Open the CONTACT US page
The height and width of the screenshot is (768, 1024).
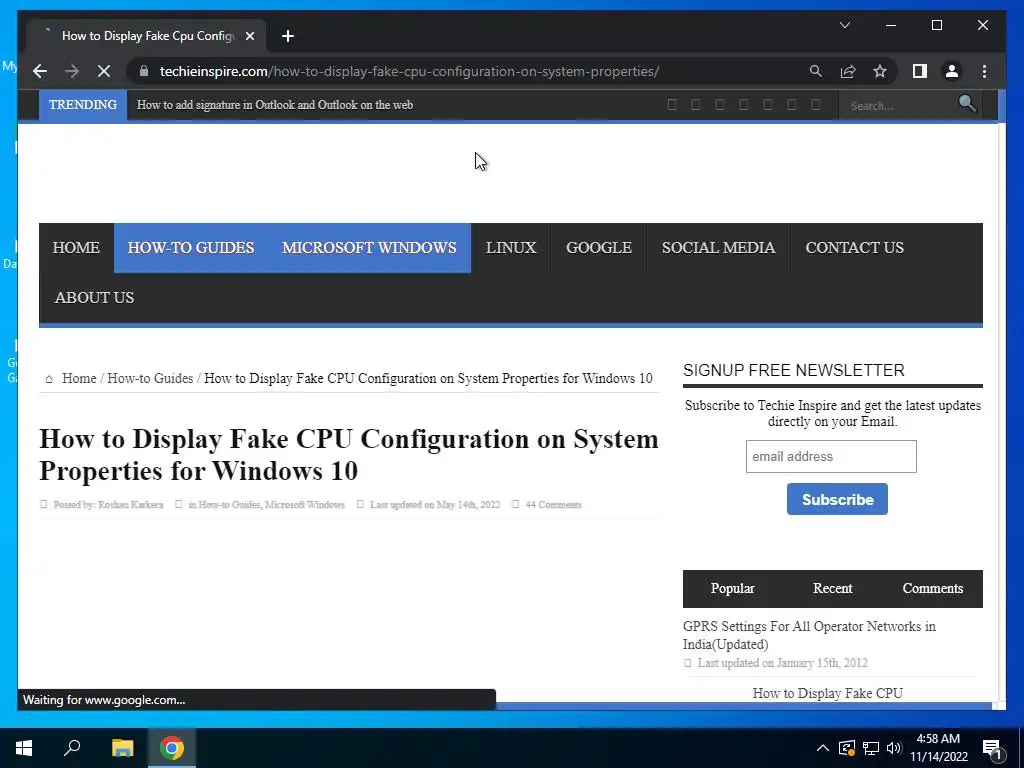pyautogui.click(x=854, y=248)
